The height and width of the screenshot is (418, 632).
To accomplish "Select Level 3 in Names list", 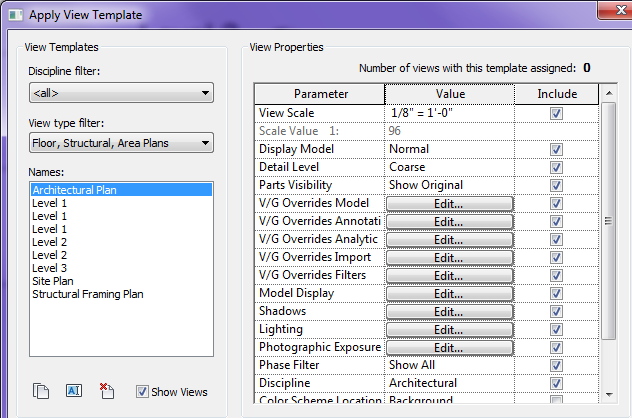I will pos(49,268).
